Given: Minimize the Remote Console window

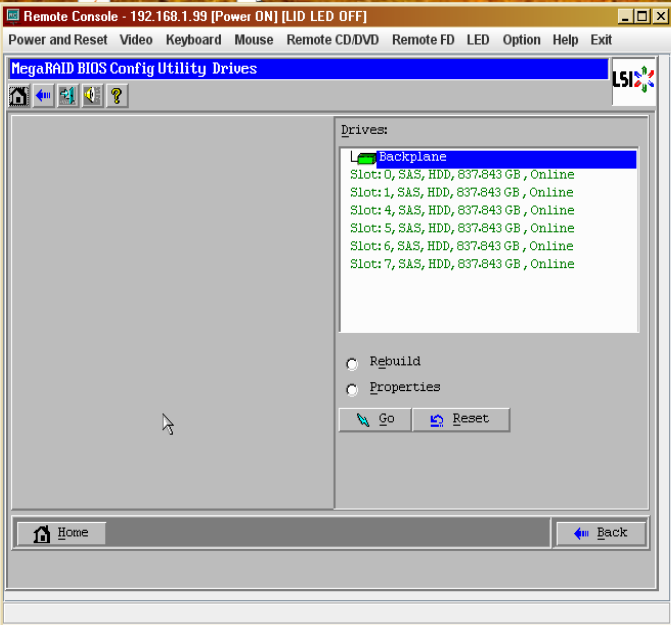Looking at the screenshot, I should pos(625,16).
